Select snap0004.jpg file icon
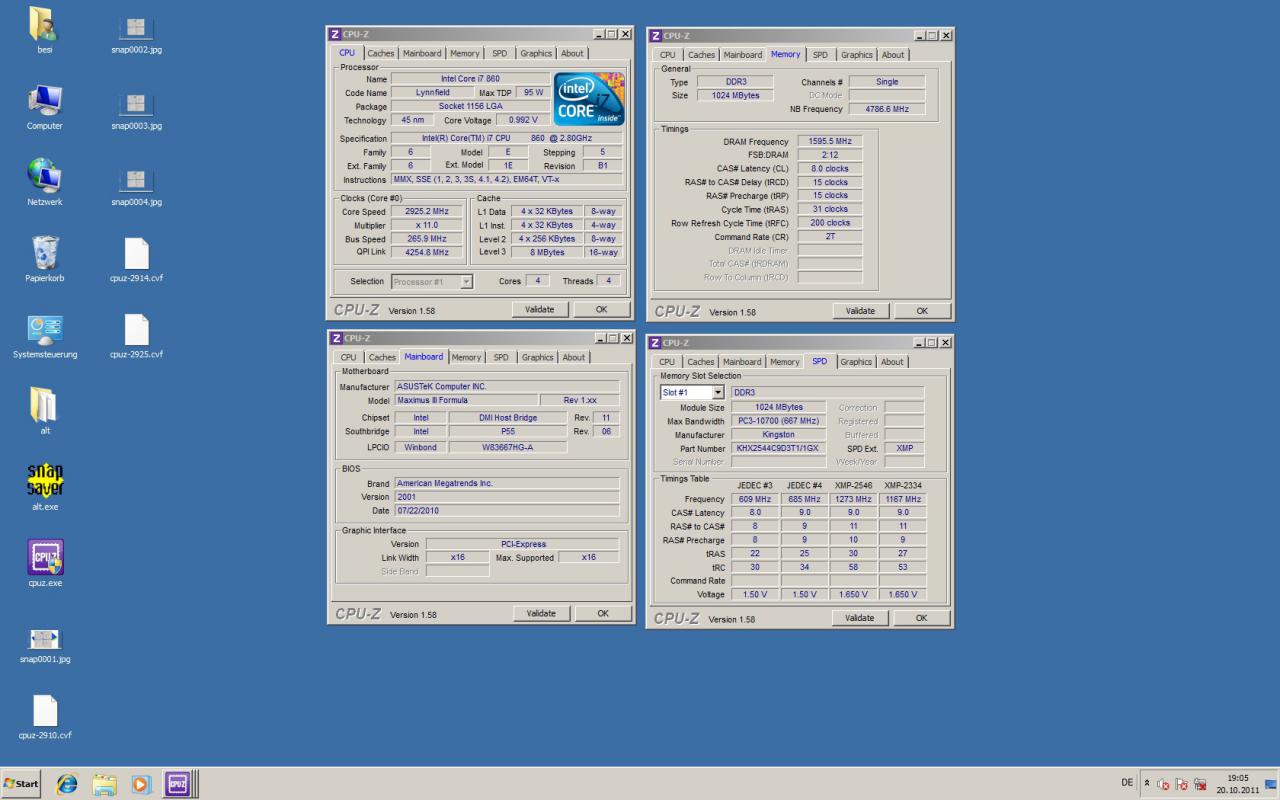The image size is (1280, 800). tap(136, 186)
